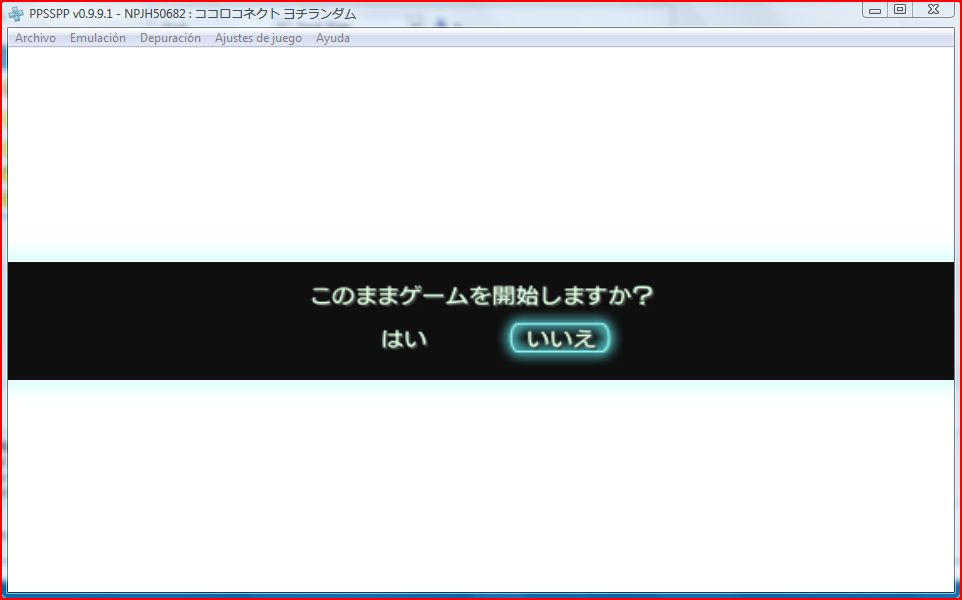Screen dimensions: 962x600
Task: Click the NPJH50682 game ID in title bar
Action: coord(155,14)
